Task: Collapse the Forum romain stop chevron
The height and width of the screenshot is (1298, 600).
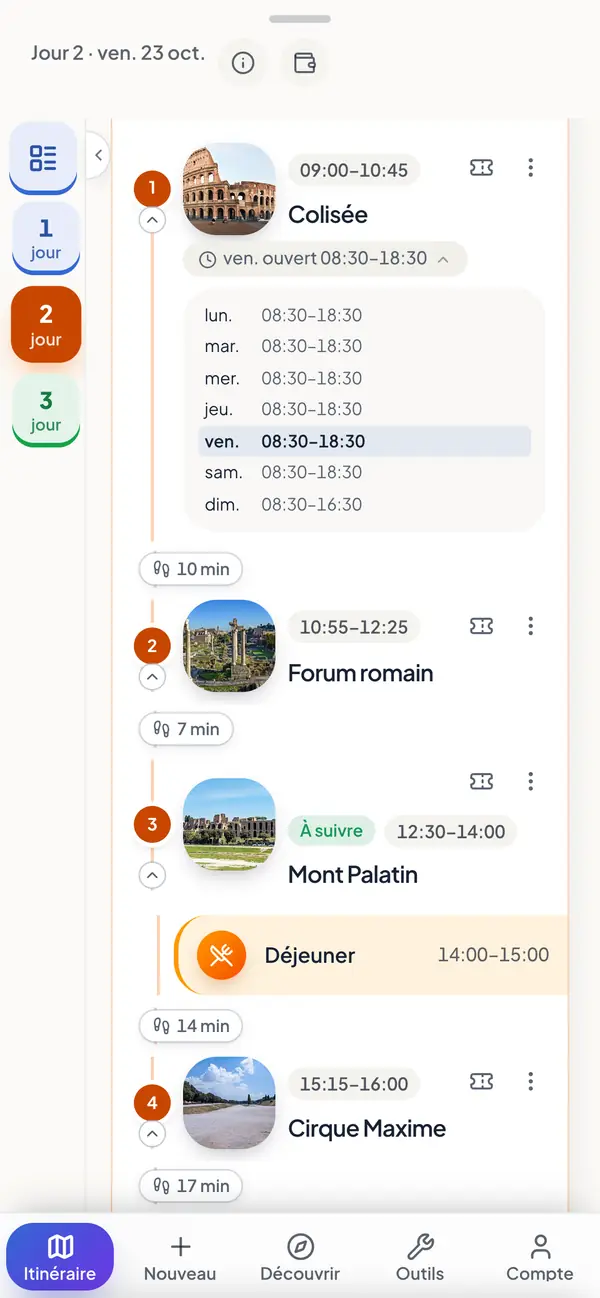Action: [152, 677]
